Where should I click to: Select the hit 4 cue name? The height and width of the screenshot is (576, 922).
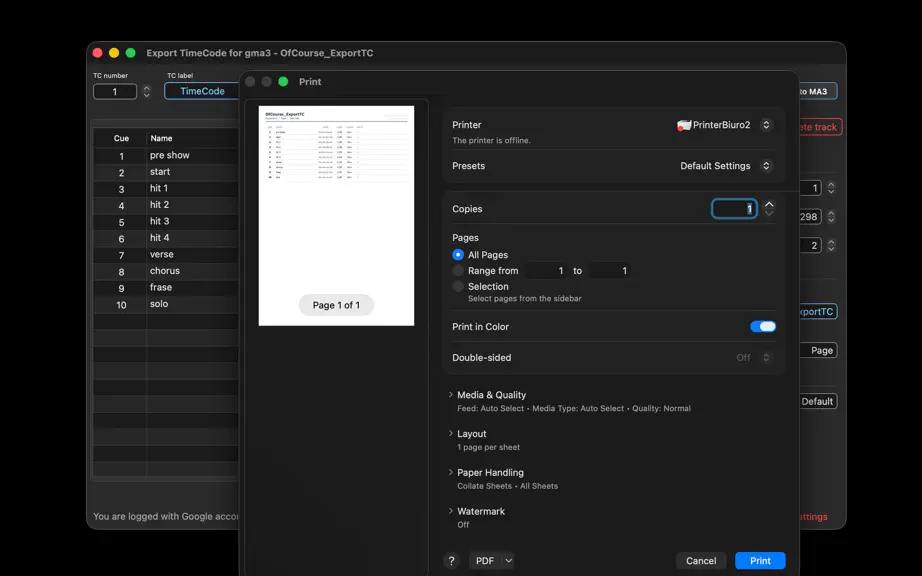pyautogui.click(x=159, y=237)
